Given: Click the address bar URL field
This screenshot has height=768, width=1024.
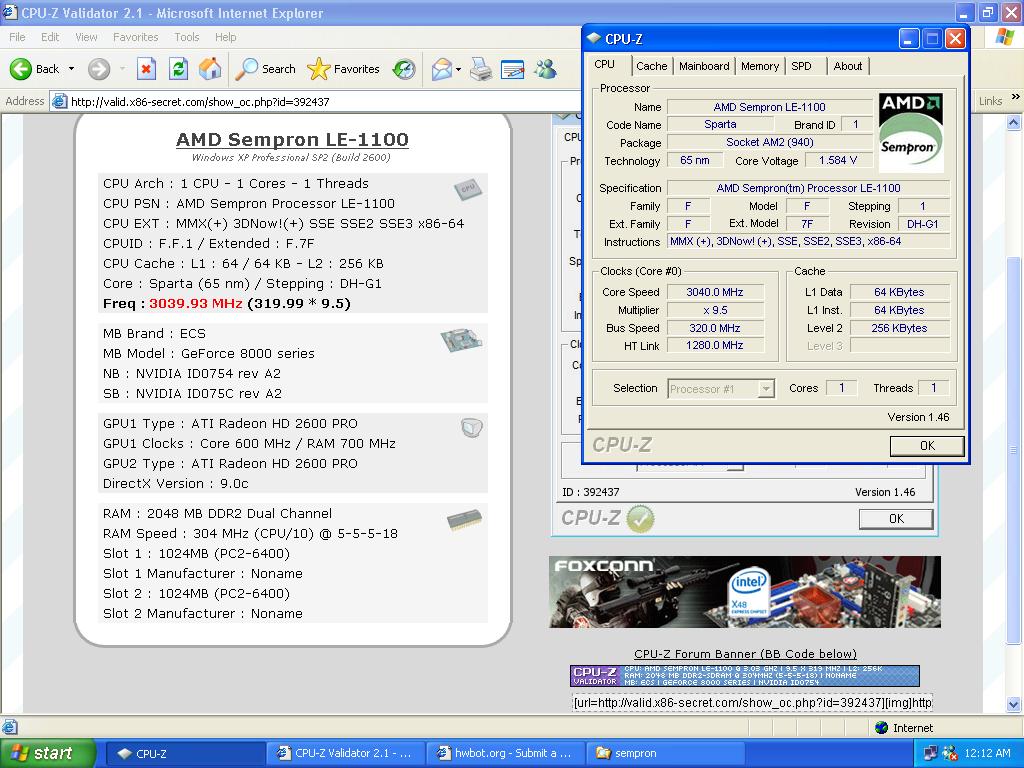Looking at the screenshot, I should pos(313,102).
